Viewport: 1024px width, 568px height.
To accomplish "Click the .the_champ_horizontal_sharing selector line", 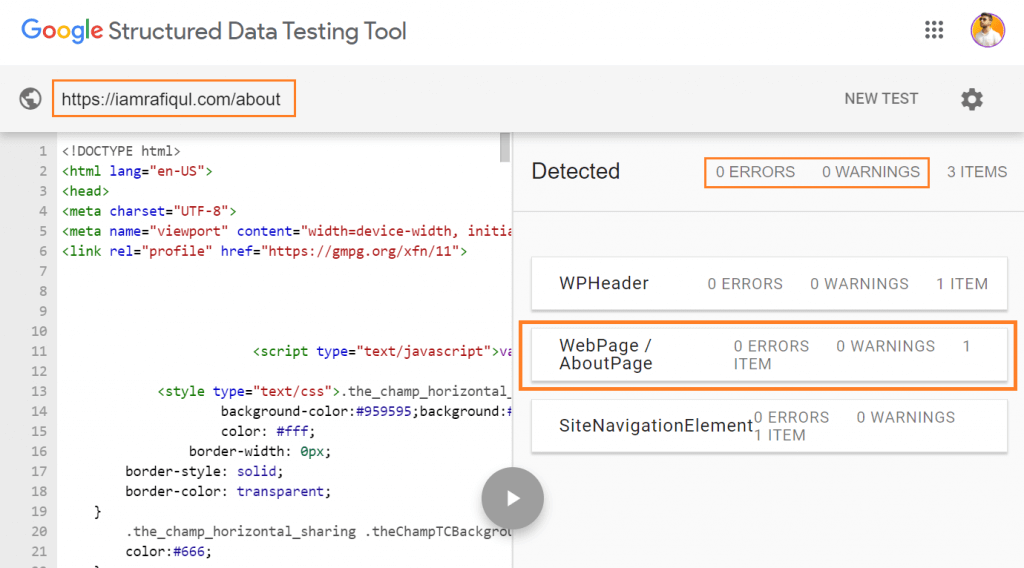I will click(319, 531).
